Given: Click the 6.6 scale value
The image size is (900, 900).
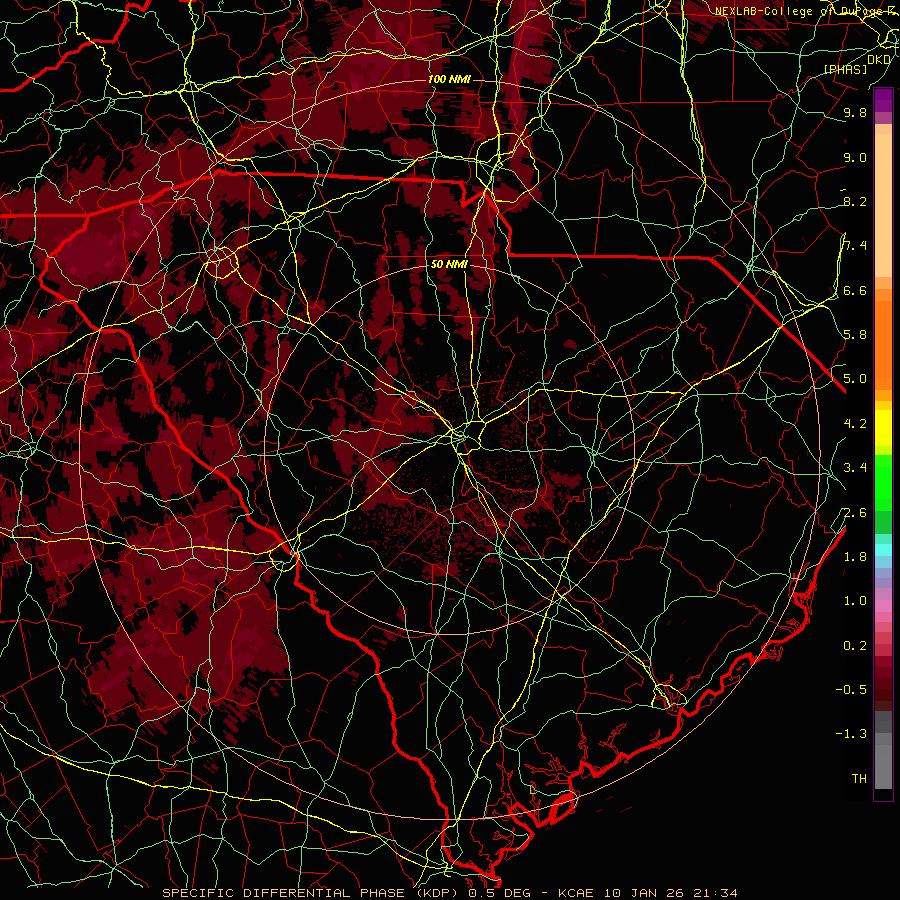Looking at the screenshot, I should coord(855,291).
